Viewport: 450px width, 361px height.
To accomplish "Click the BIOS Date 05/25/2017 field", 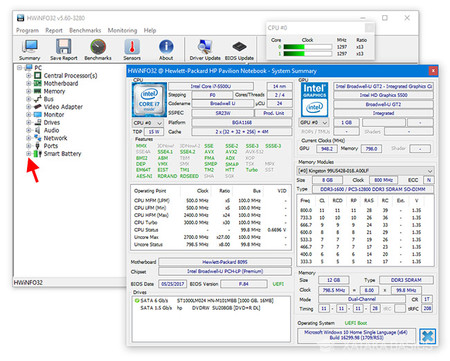I will click(173, 284).
